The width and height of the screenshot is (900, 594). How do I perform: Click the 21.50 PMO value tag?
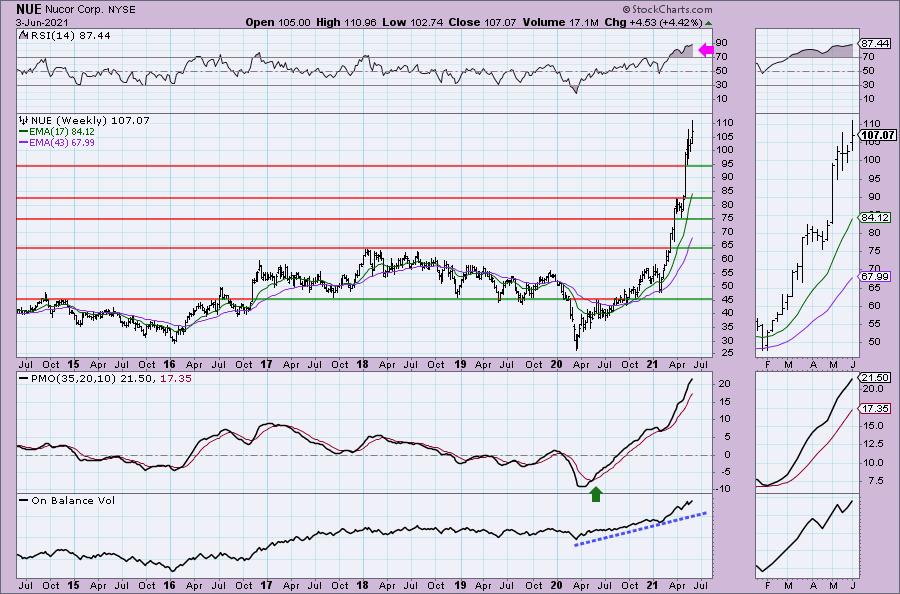click(x=874, y=378)
